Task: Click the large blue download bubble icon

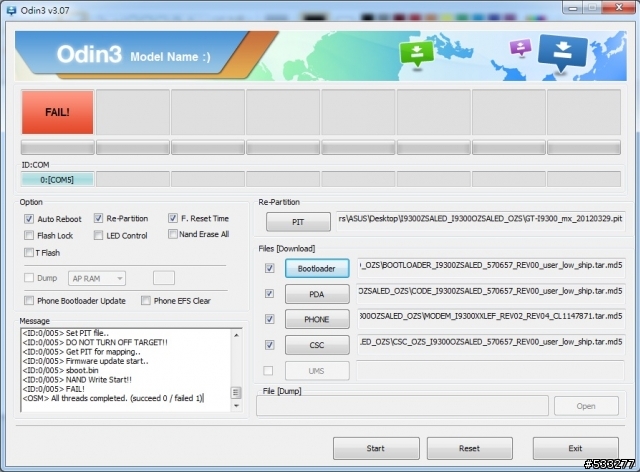Action: click(563, 52)
